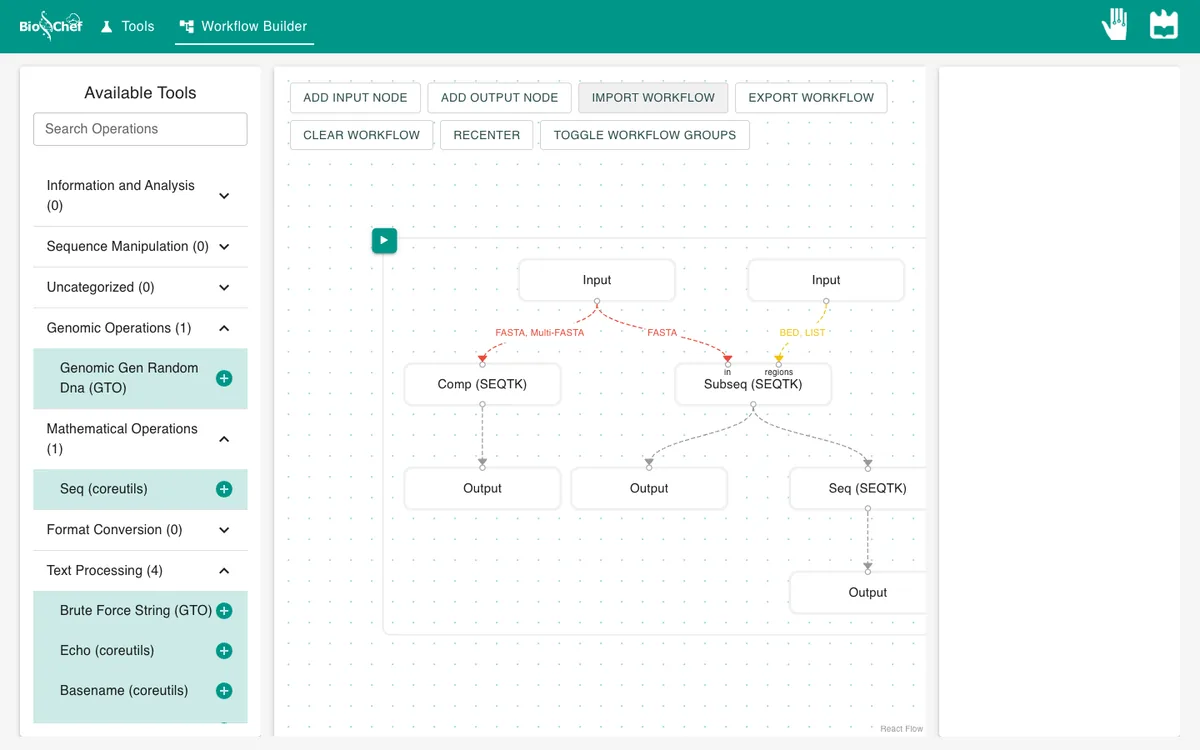Open the Tools tab
Viewport: 1200px width, 750px height.
click(127, 26)
